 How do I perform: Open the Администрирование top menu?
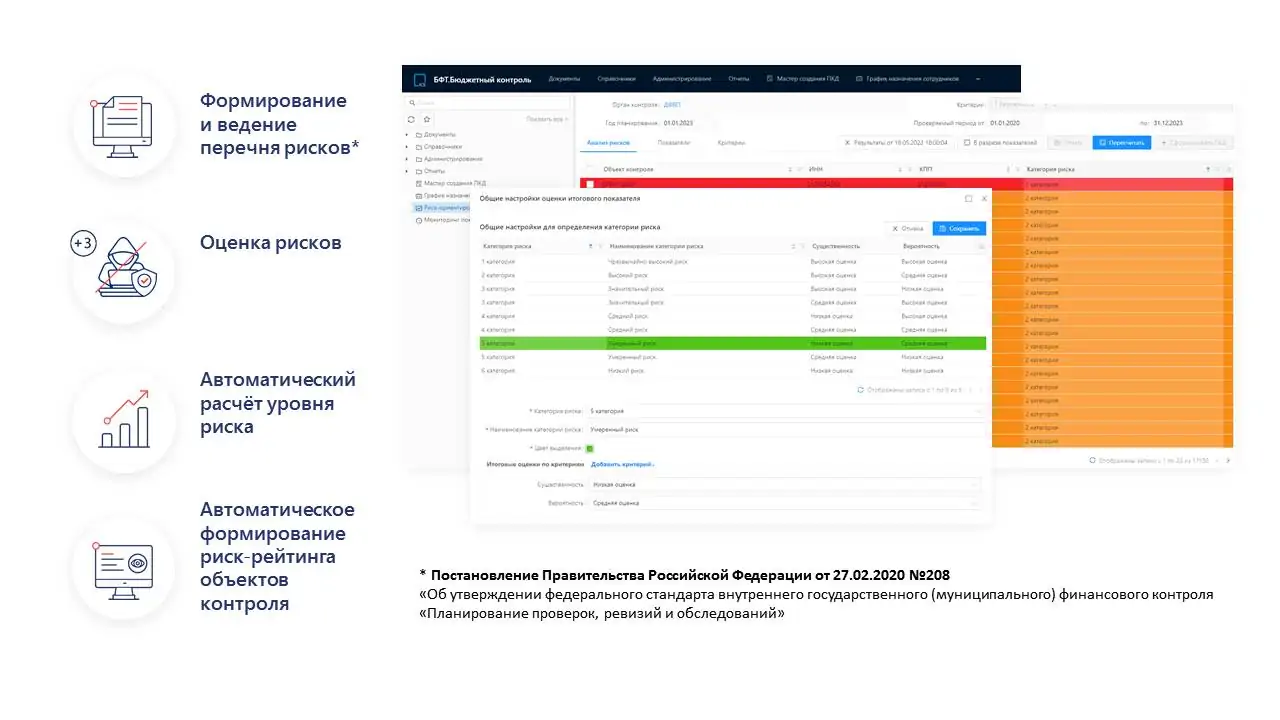pos(682,79)
